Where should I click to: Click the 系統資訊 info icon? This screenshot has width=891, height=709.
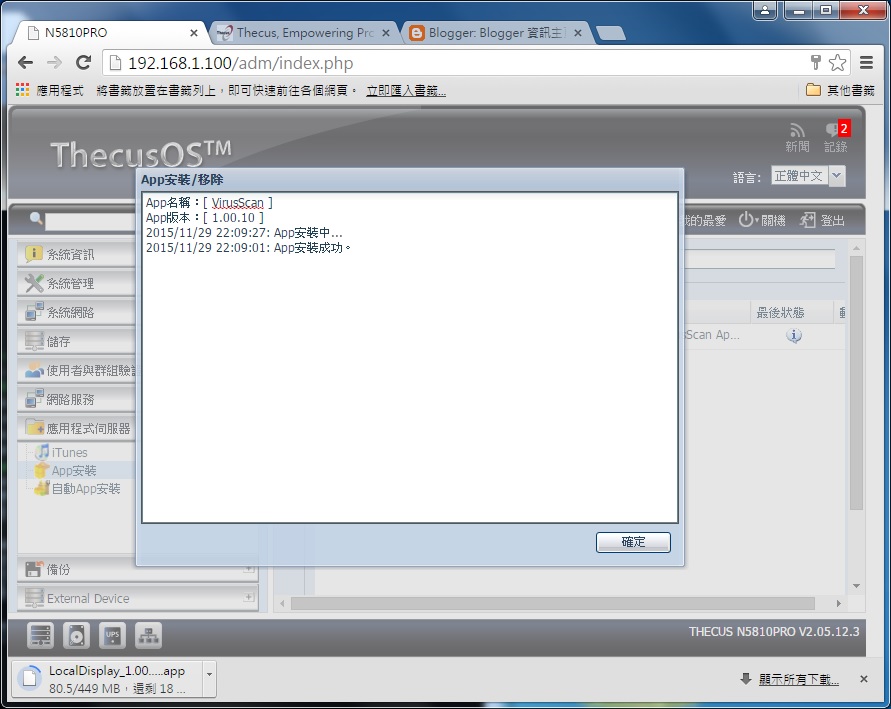(x=34, y=253)
